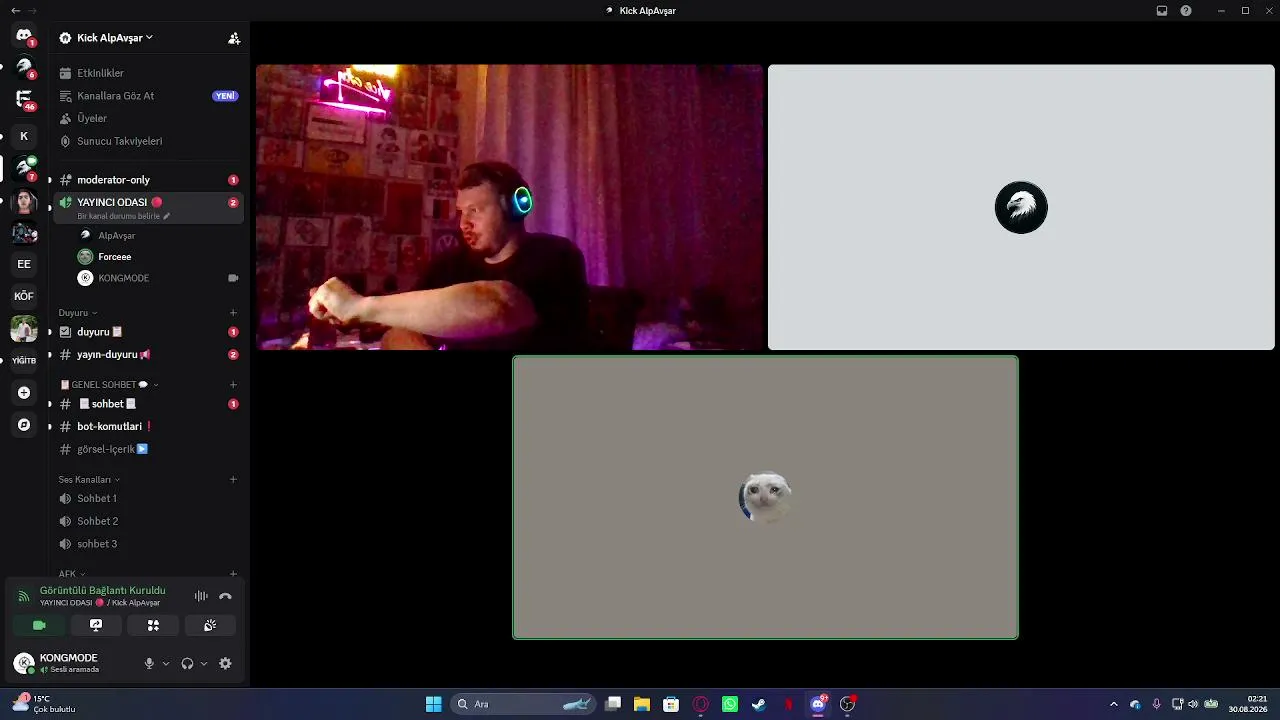Image resolution: width=1280 pixels, height=720 pixels.
Task: Share your screen button
Action: pos(96,625)
